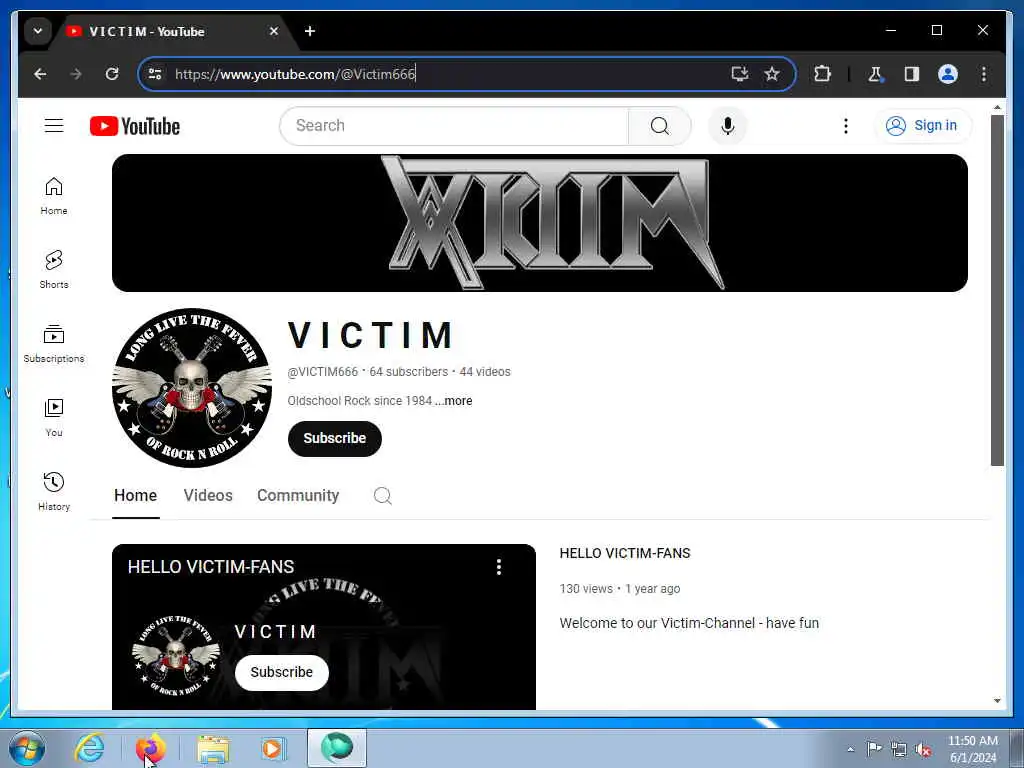Screen dimensions: 1024x768
Task: Open You section in sidebar
Action: pos(54,418)
